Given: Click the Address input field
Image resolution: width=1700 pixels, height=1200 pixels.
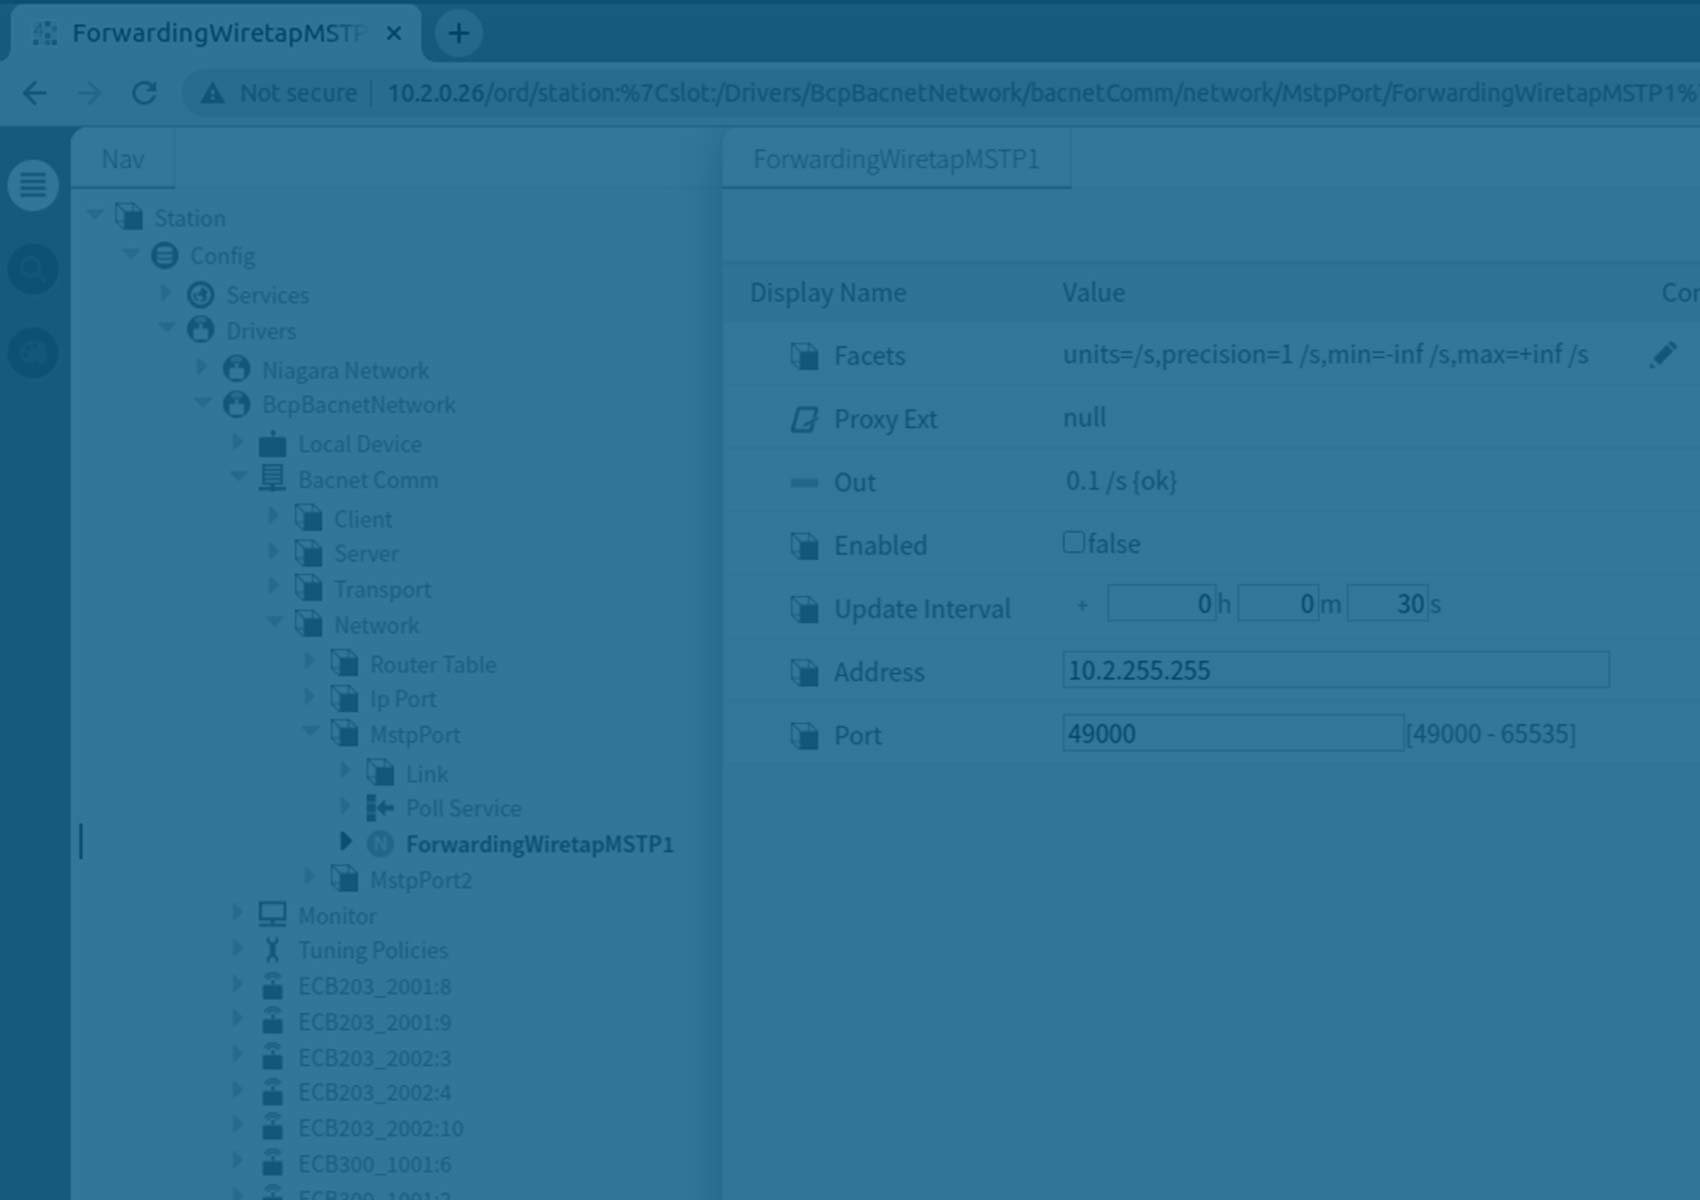Looking at the screenshot, I should [x=1335, y=670].
